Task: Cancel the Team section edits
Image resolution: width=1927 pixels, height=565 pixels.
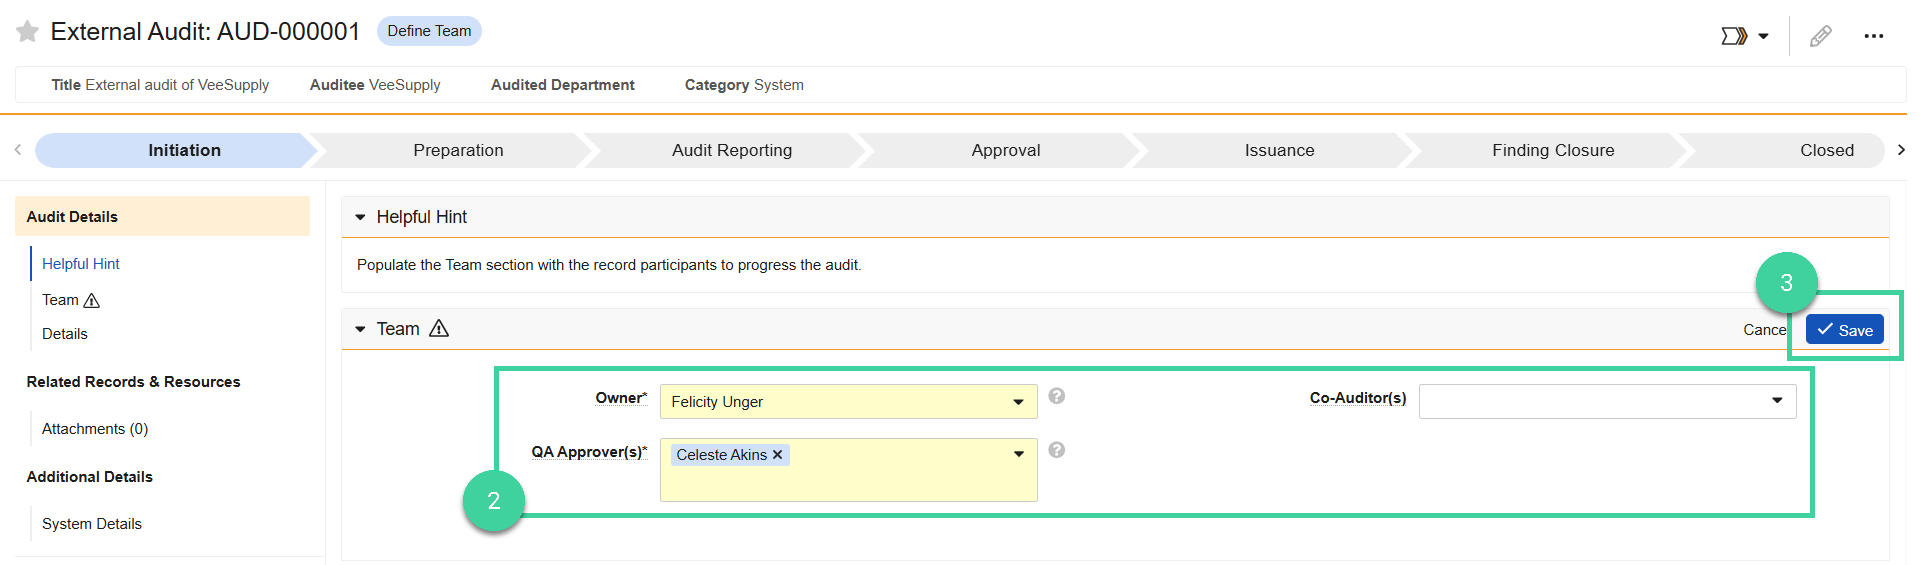Action: tap(1766, 330)
